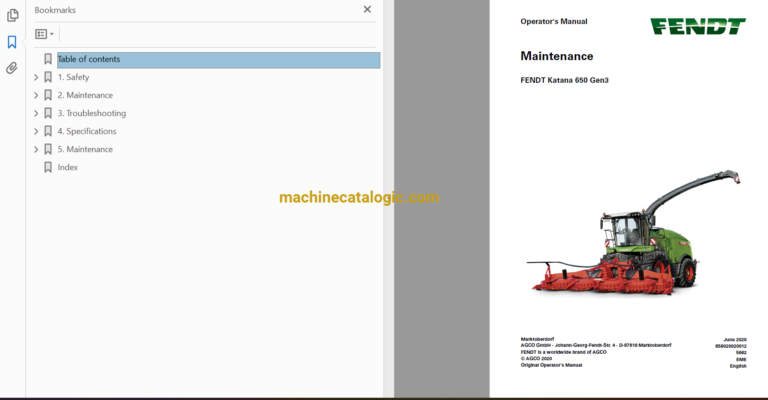Open the attachments paperclip icon
Viewport: 768px width, 400px height.
click(12, 68)
